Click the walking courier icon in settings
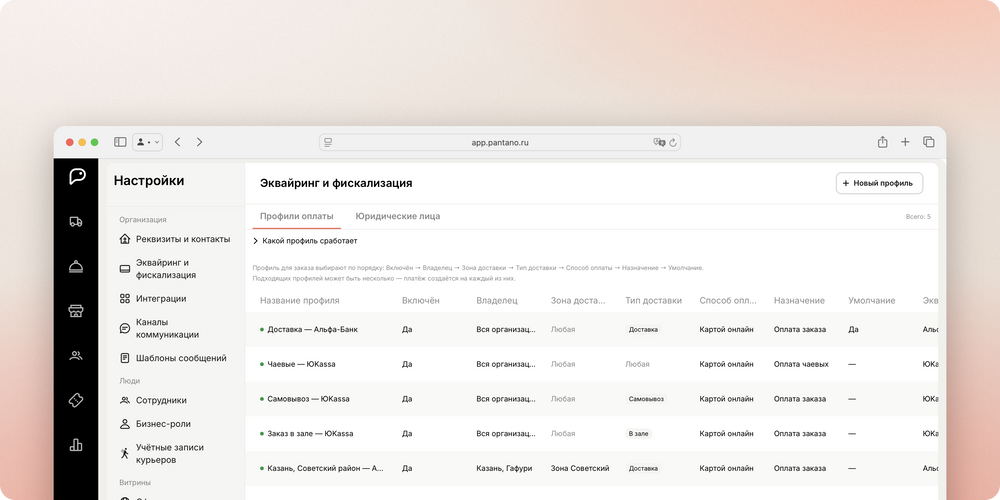This screenshot has height=500, width=1000. (x=125, y=453)
